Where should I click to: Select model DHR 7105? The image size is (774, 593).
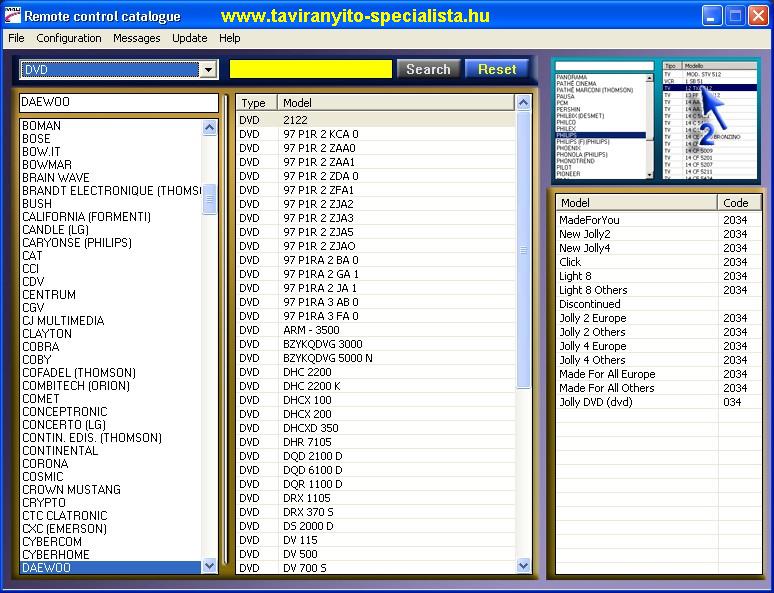click(x=376, y=442)
